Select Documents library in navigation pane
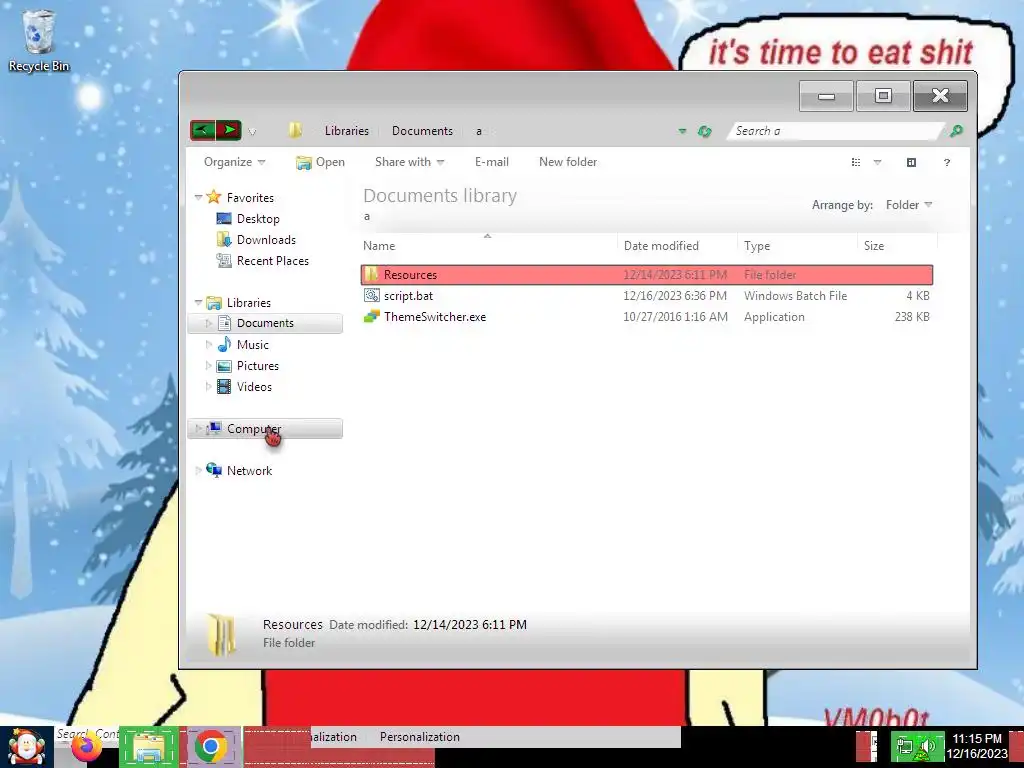Screen dimensions: 1024x768 click(x=264, y=323)
